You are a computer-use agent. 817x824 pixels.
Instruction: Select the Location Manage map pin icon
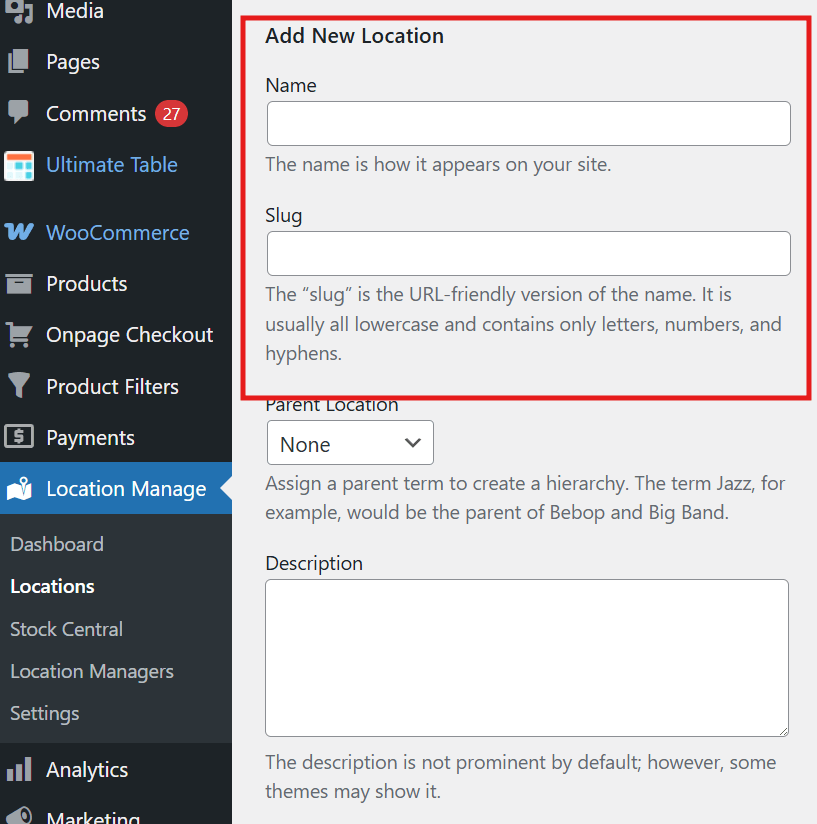21,488
